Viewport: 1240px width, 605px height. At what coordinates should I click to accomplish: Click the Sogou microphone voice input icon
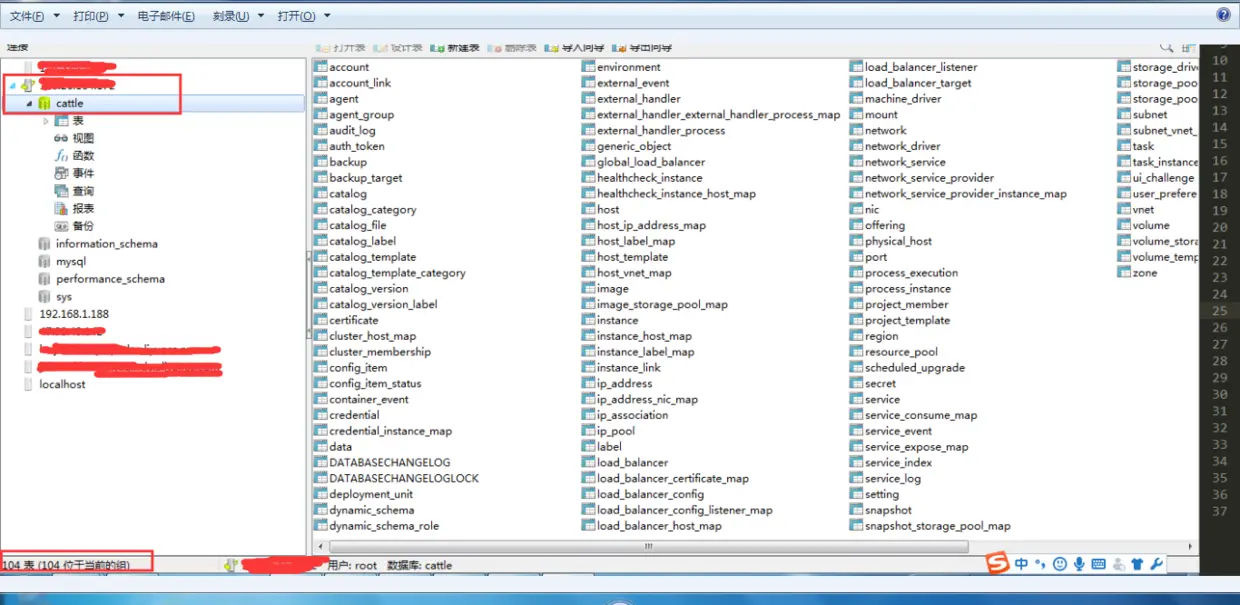click(1079, 564)
